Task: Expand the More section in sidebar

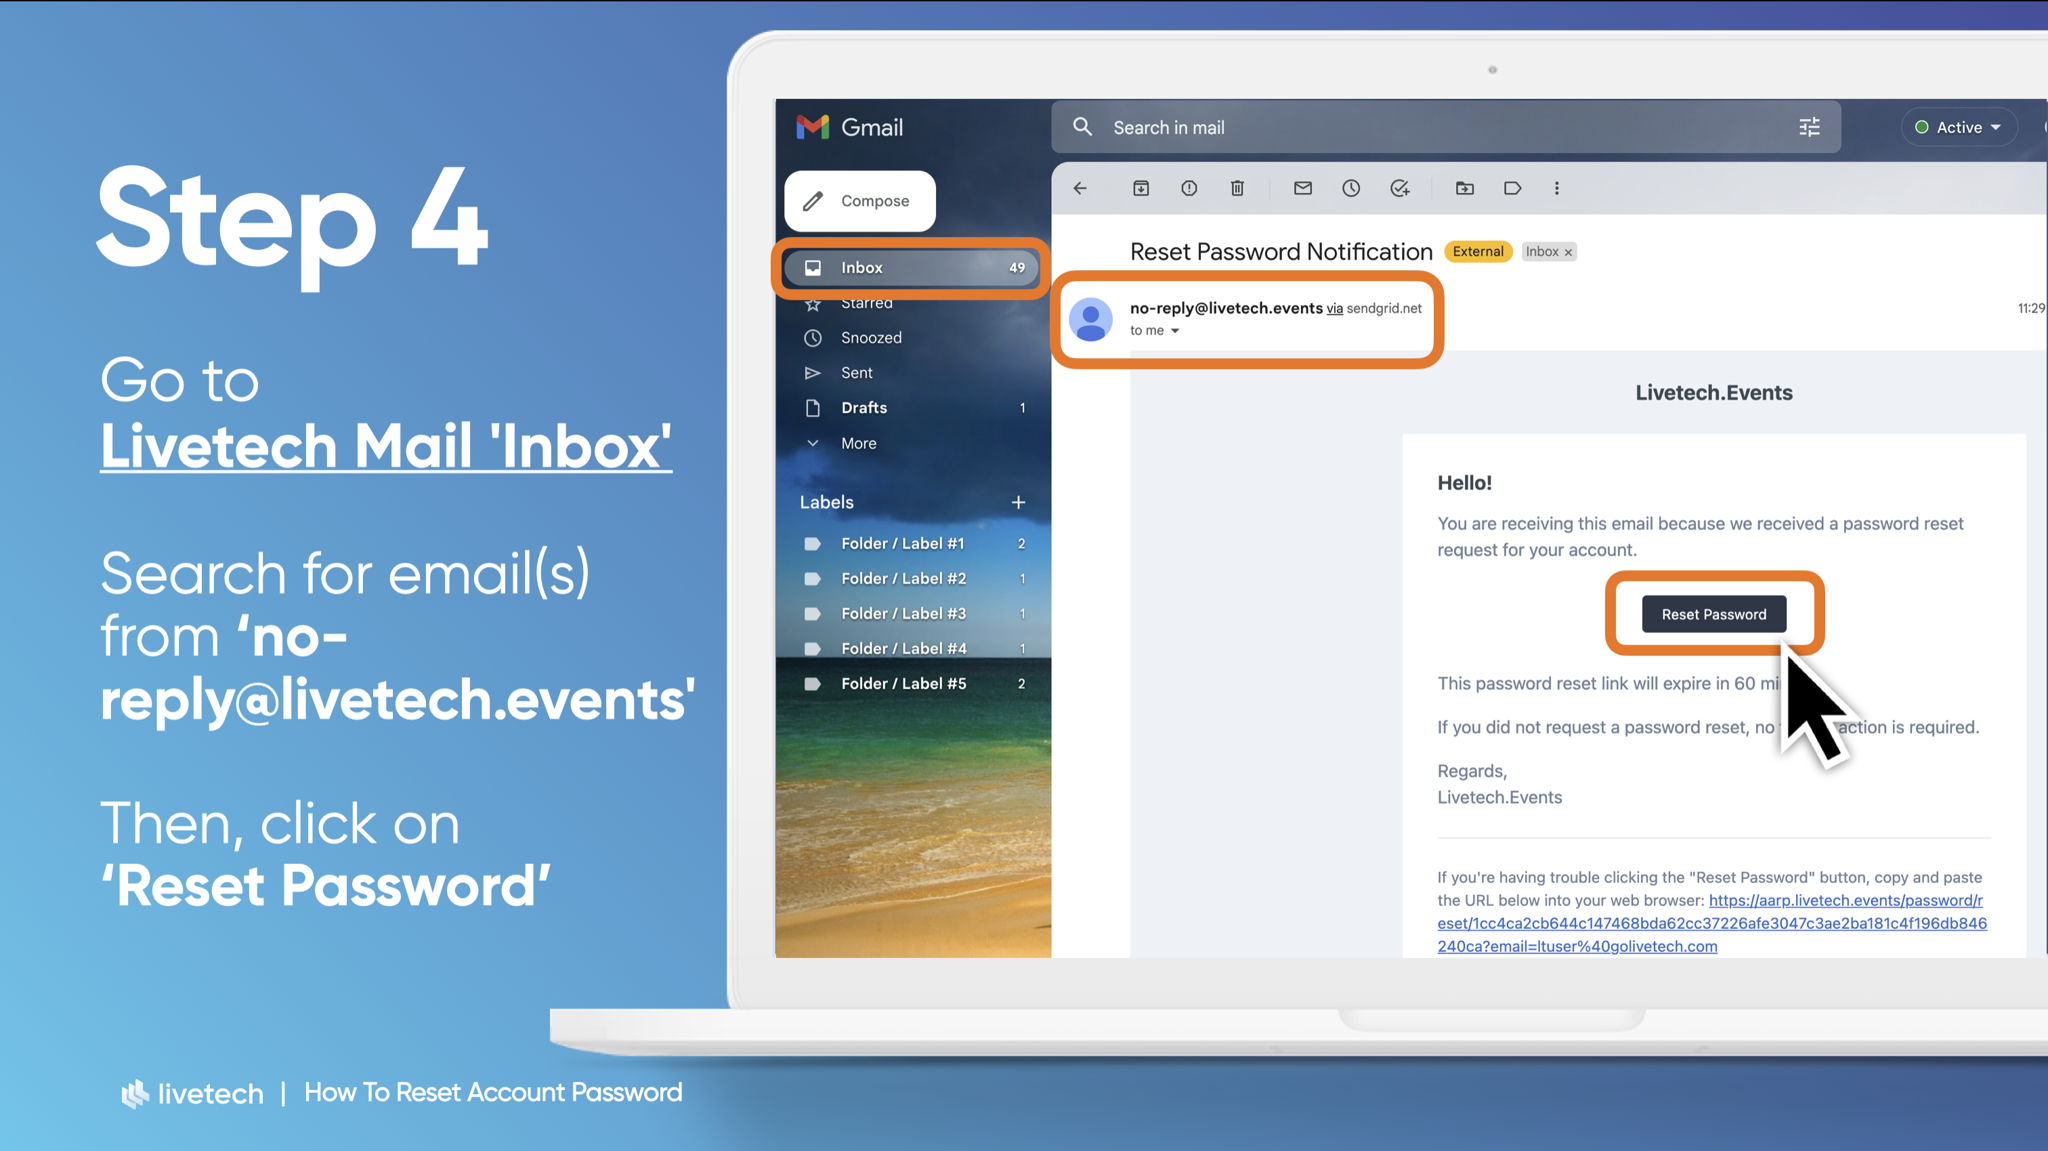Action: pos(857,443)
